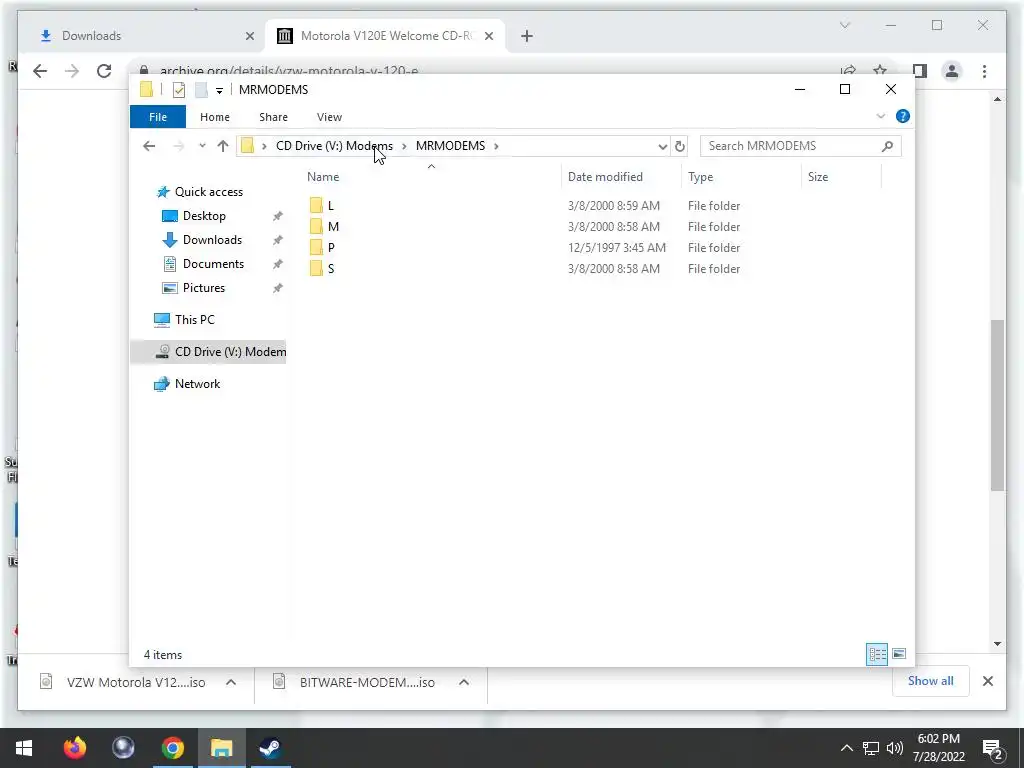The width and height of the screenshot is (1024, 768).
Task: Open Explorer help question mark
Action: (x=903, y=116)
